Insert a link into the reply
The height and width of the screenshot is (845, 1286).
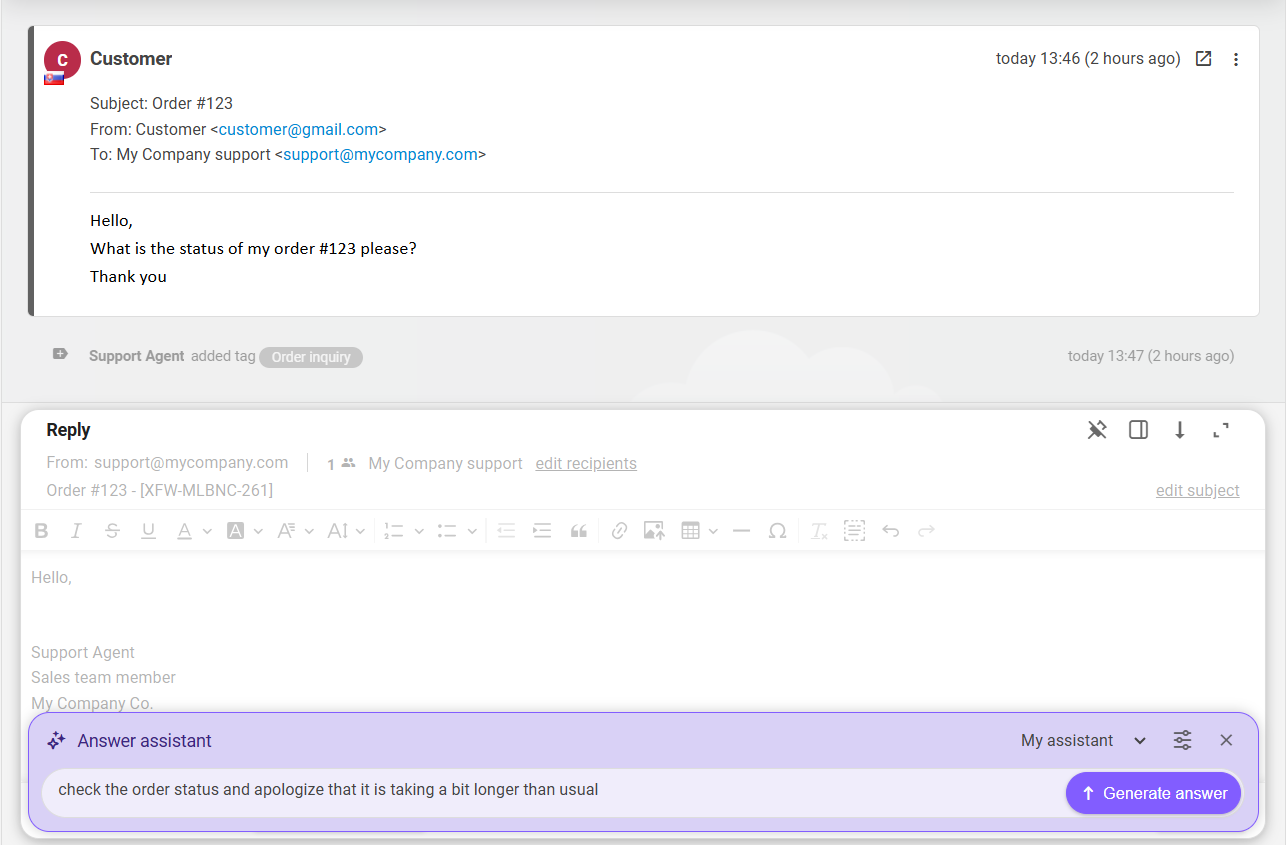point(619,530)
